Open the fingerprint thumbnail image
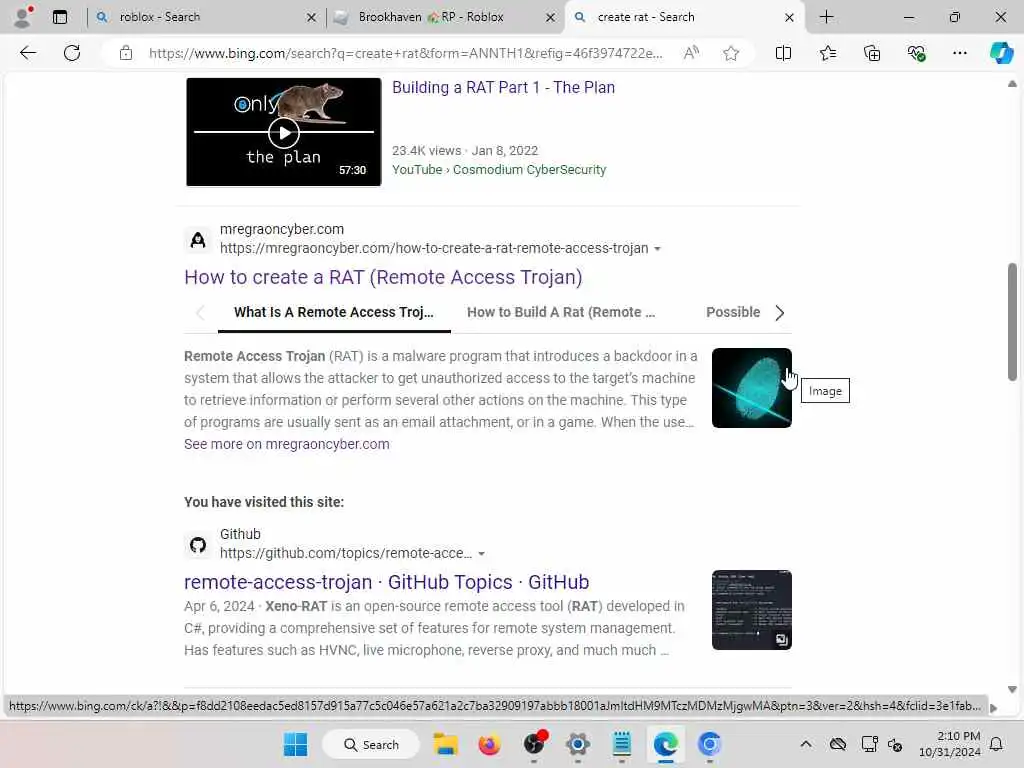Screen dimensions: 1024x768 (x=752, y=388)
